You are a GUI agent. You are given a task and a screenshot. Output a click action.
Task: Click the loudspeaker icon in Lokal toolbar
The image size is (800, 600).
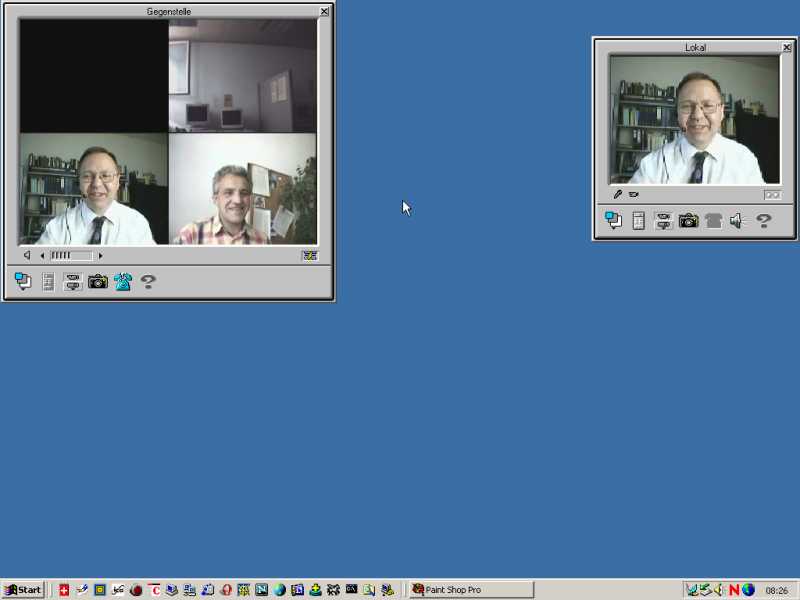coord(737,220)
